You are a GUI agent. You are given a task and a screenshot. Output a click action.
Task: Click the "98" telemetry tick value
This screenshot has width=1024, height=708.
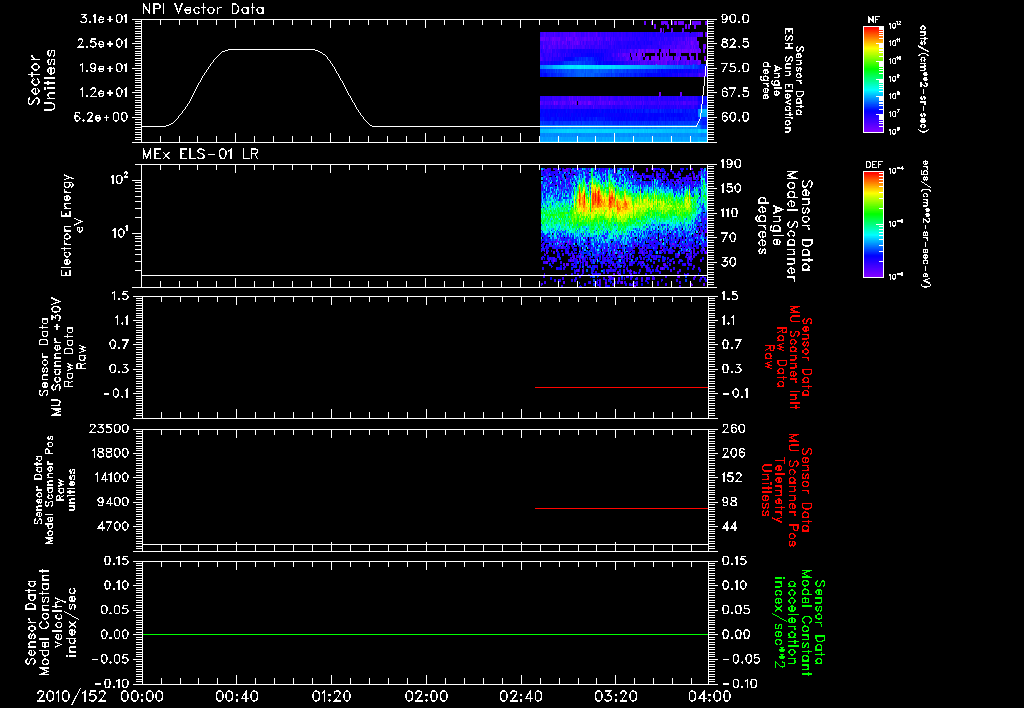pyautogui.click(x=729, y=502)
